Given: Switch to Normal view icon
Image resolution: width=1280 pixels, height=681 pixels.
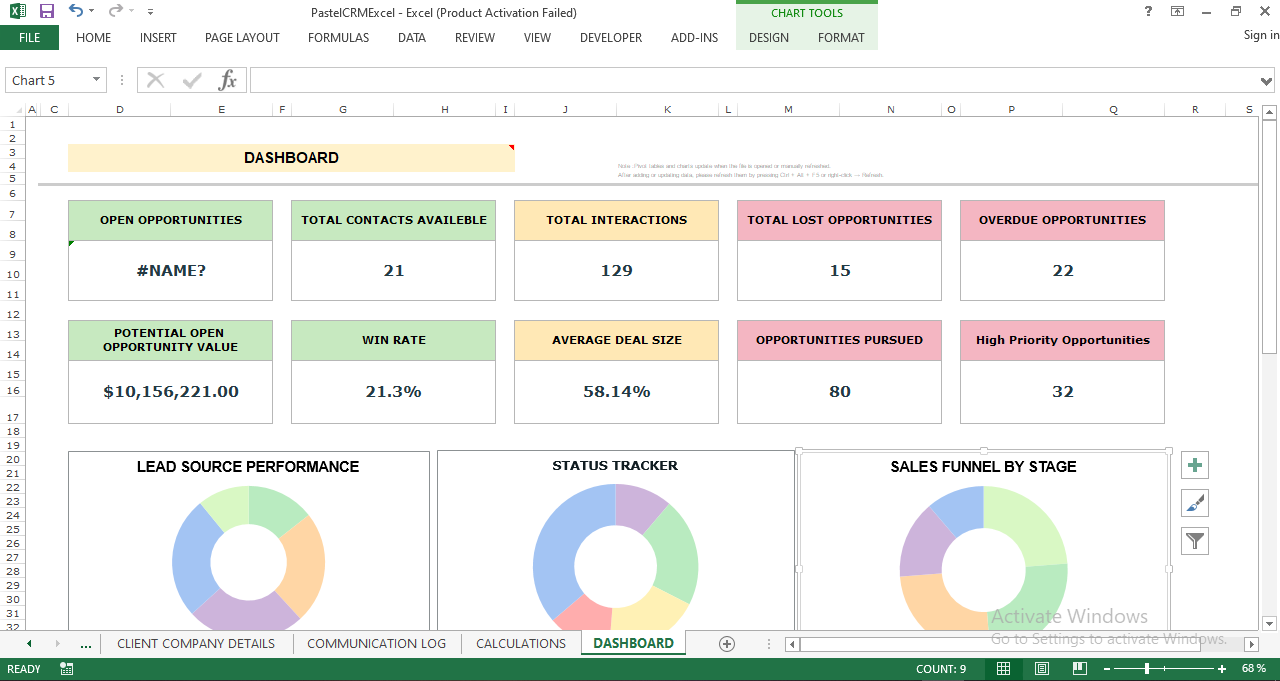Looking at the screenshot, I should 1003,668.
